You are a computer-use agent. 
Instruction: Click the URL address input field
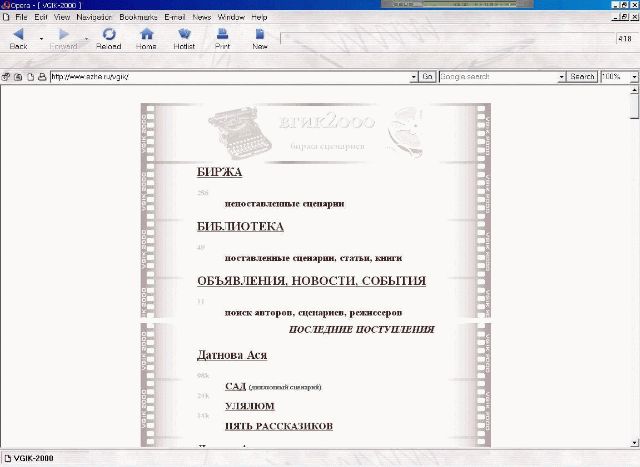click(230, 77)
